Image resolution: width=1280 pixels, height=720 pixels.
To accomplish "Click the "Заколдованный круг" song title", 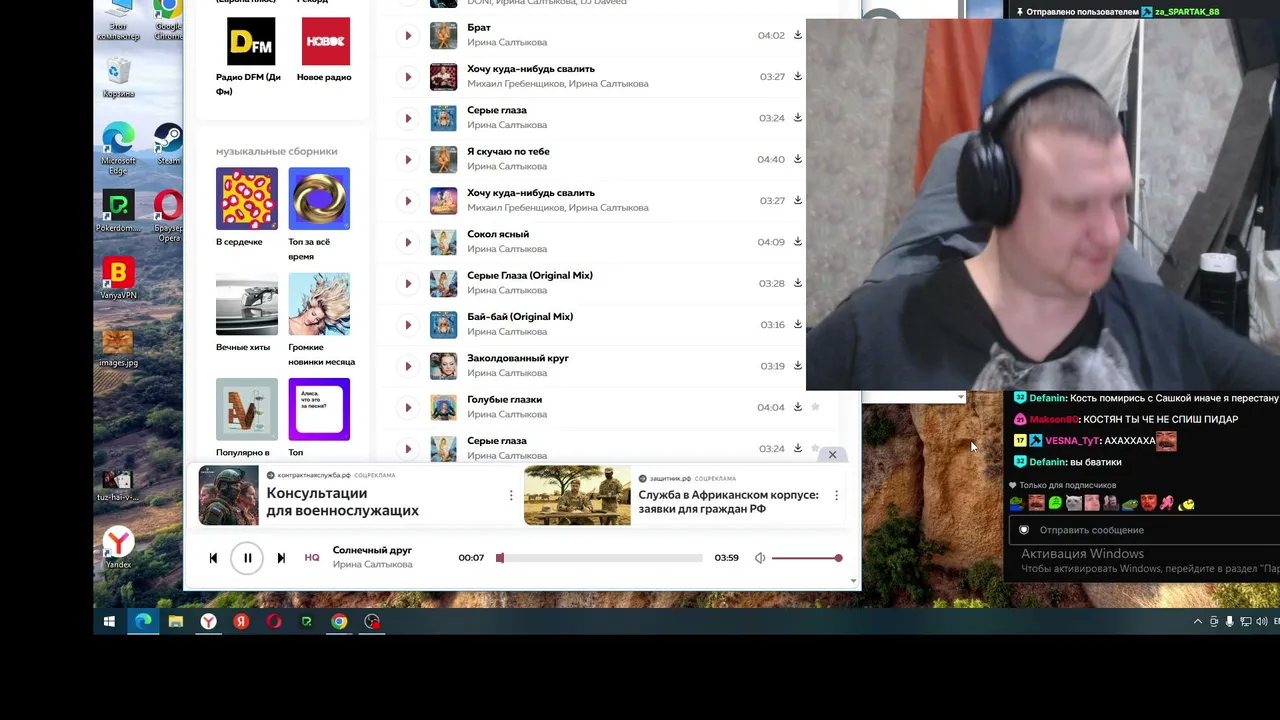I will pos(518,358).
